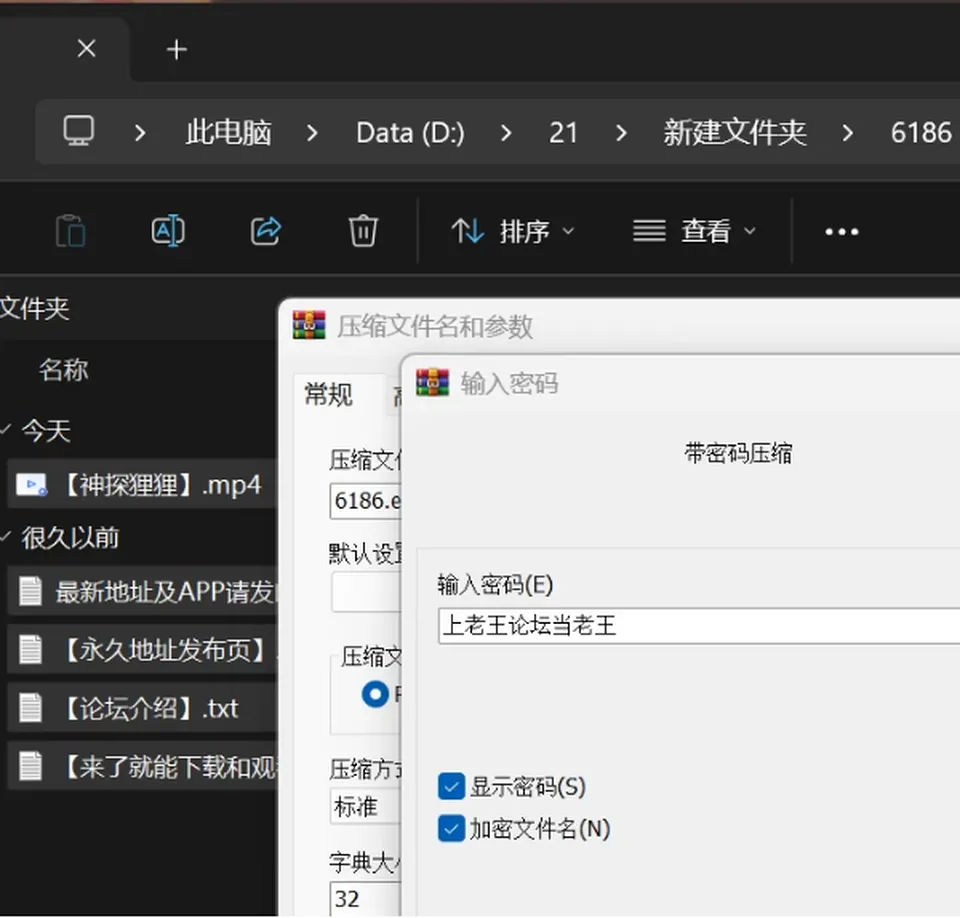Click the 名称 column header
This screenshot has height=918, width=960.
point(64,370)
